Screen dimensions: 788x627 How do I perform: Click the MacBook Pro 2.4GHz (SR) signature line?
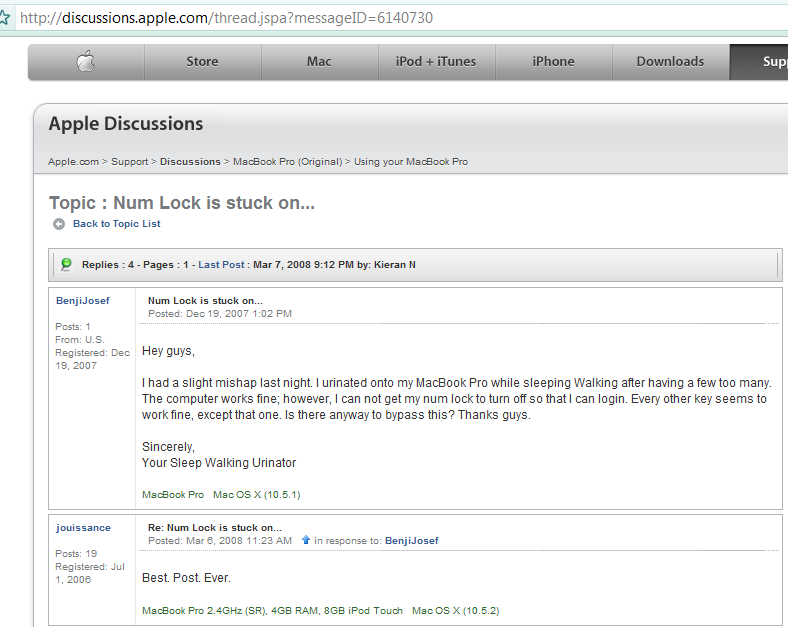click(x=321, y=611)
